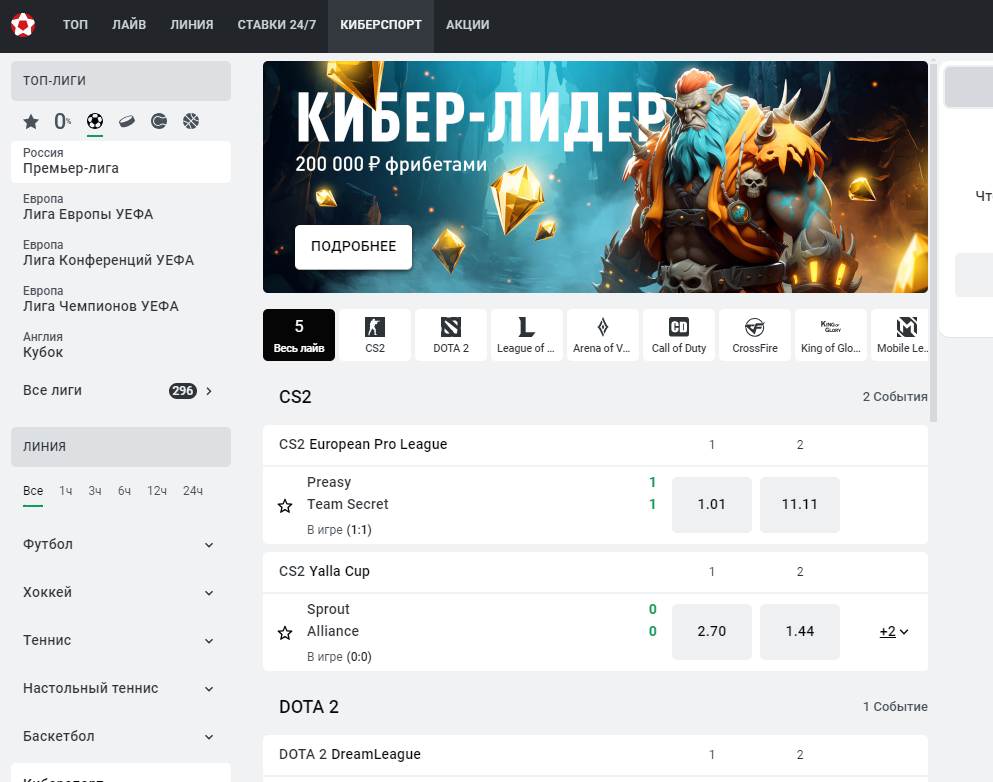Viewport: 993px width, 782px height.
Task: Expand the Хоккей category
Action: tap(120, 593)
